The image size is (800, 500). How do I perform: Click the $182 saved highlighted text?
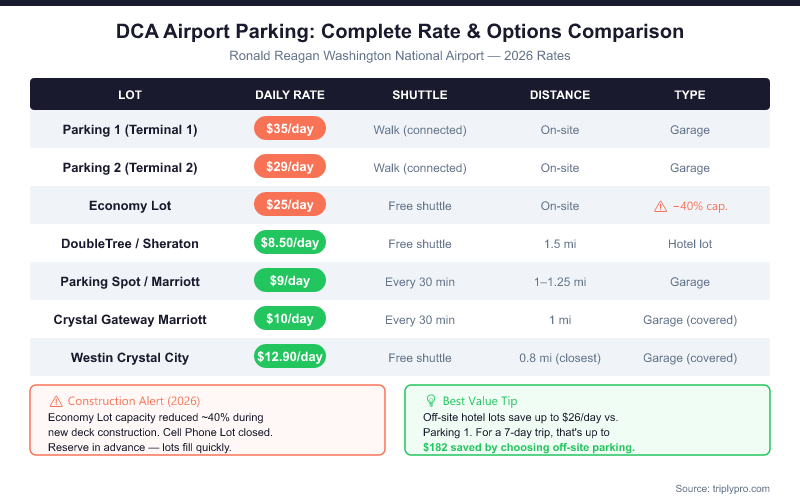[529, 447]
